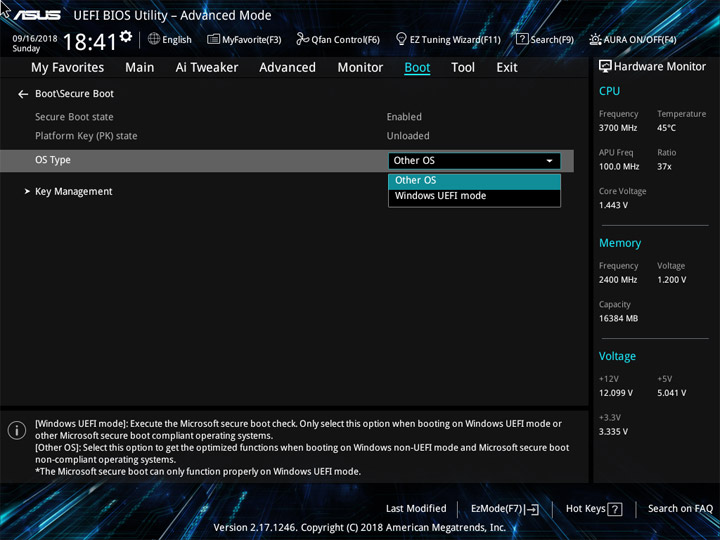Open MyFavorite(F3) list icon

[x=213, y=39]
